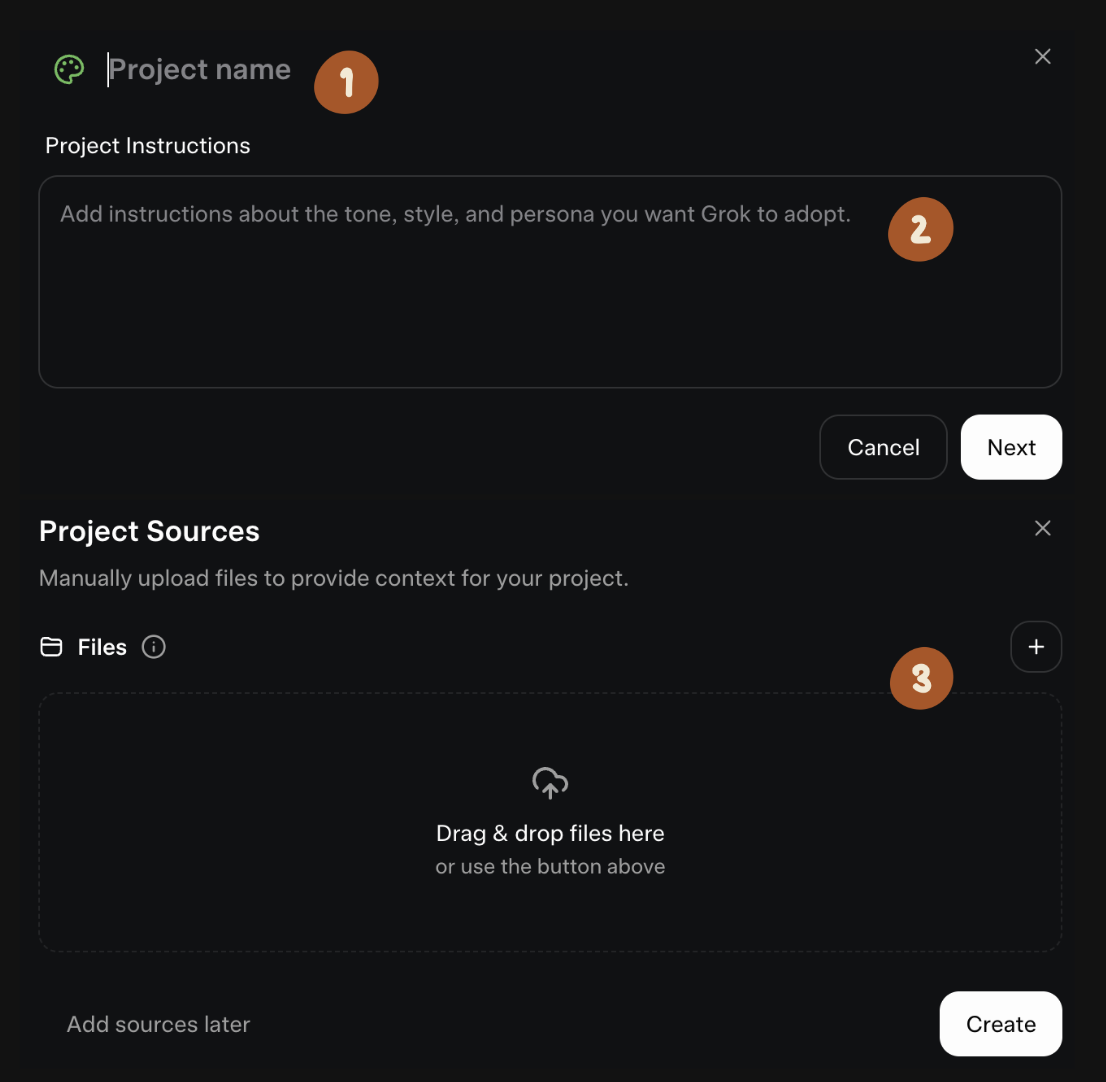Screen dimensions: 1106x1082
Task: Add a file using the plus button
Action: 1036,647
